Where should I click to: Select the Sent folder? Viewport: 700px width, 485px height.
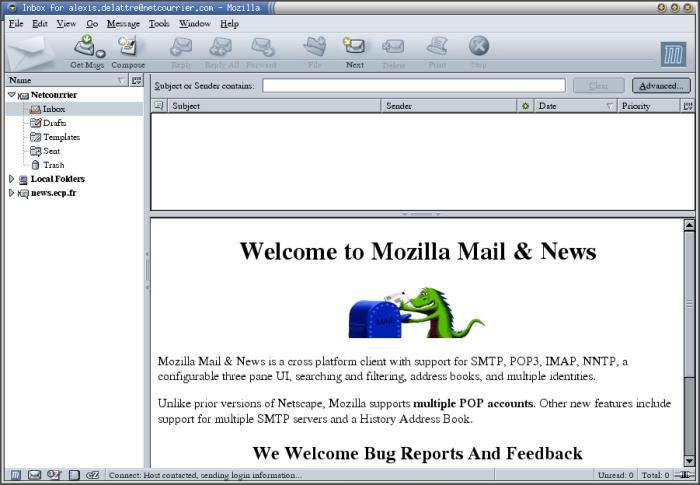(74, 151)
